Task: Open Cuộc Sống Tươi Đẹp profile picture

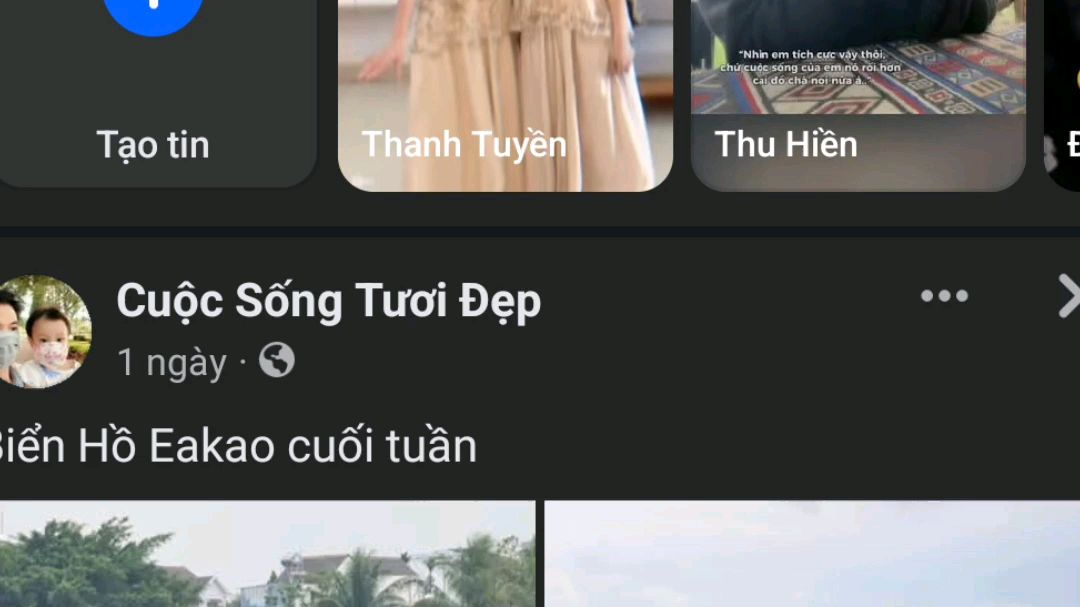Action: click(42, 332)
